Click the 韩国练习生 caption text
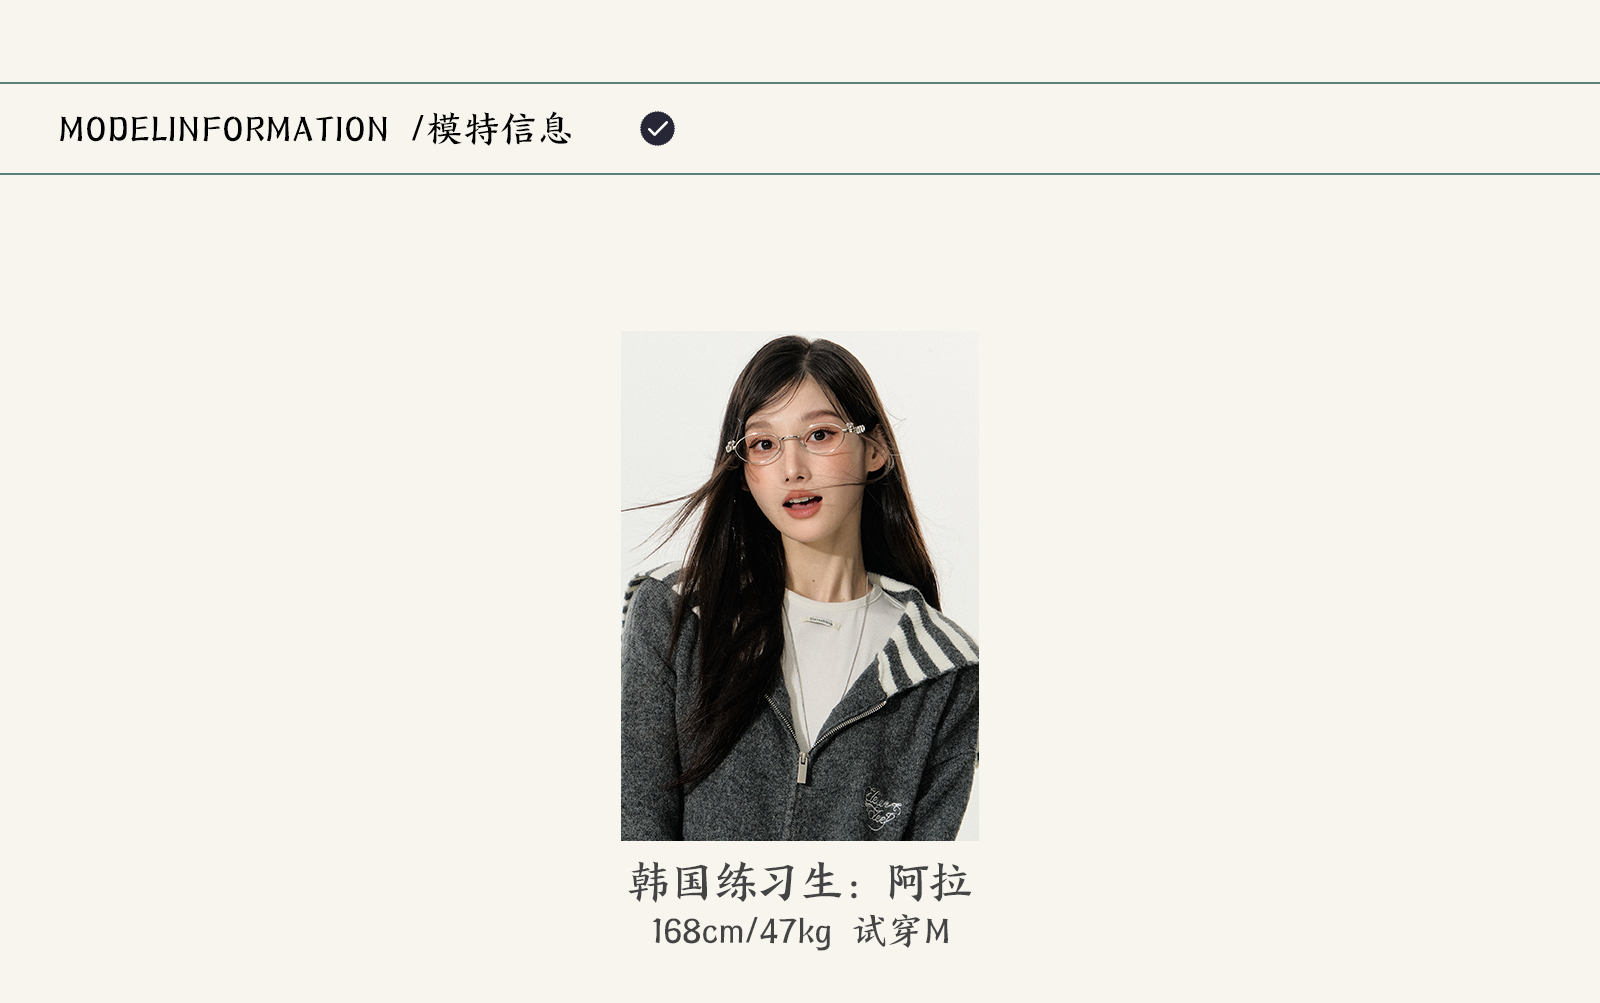The height and width of the screenshot is (1003, 1600). [734, 883]
